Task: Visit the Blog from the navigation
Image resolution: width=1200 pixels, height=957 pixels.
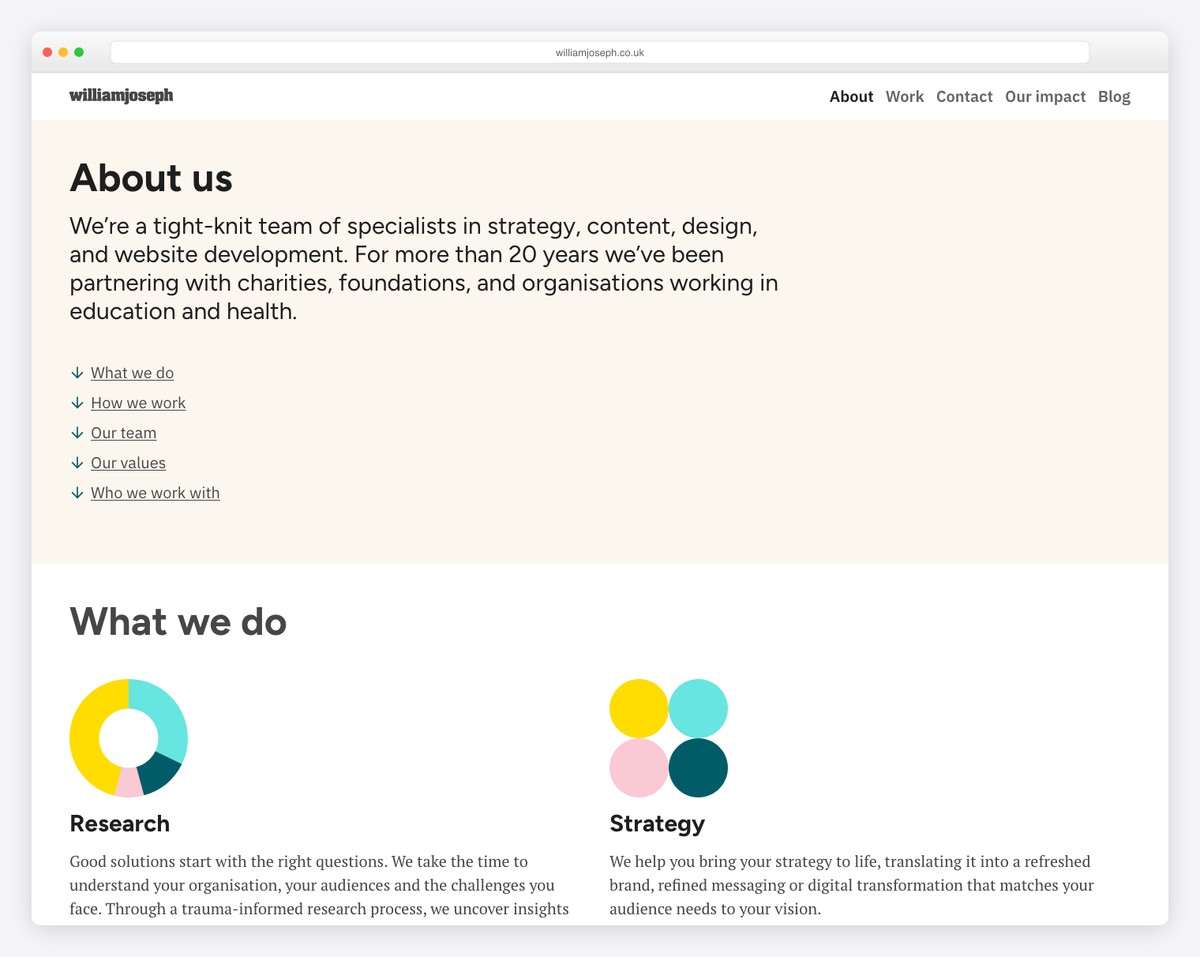Action: pos(1114,97)
